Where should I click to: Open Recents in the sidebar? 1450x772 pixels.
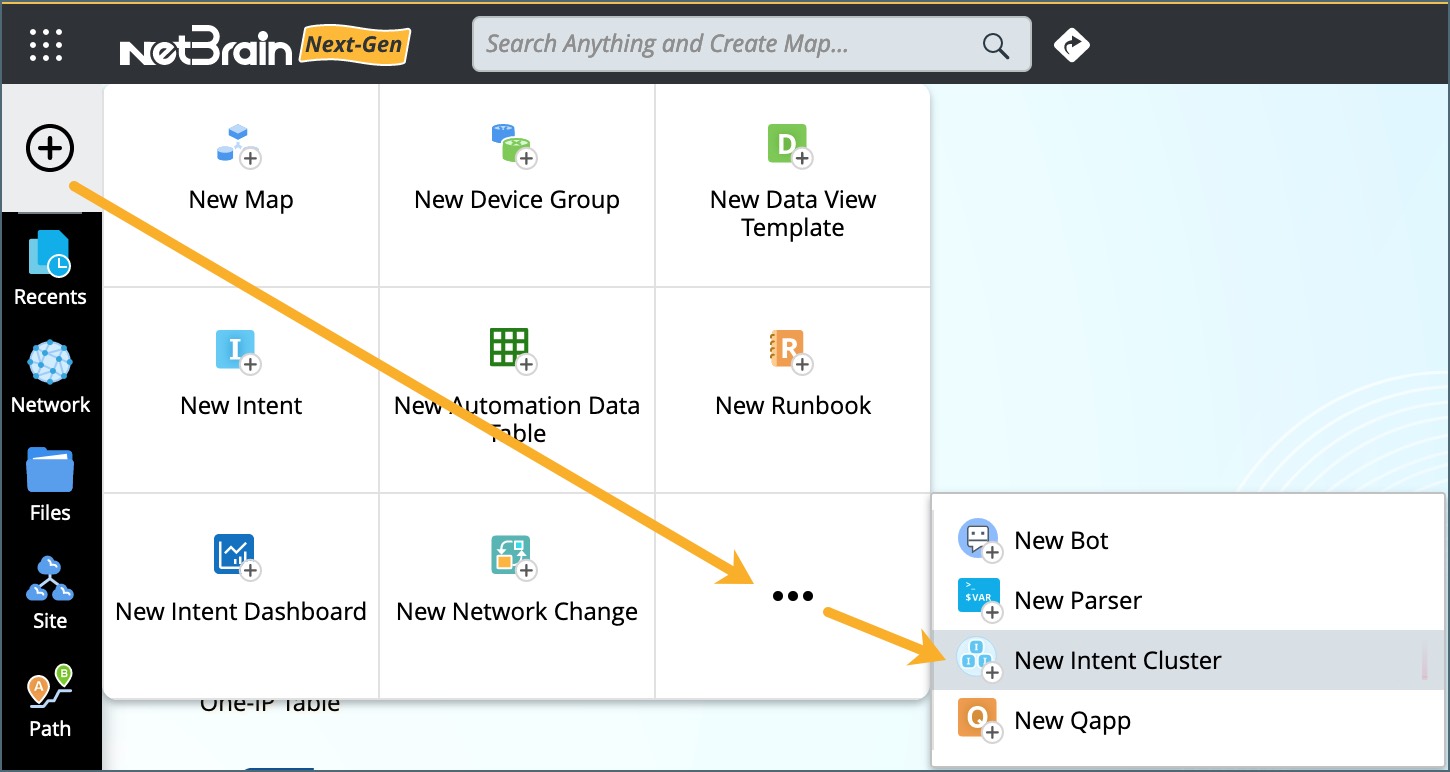50,268
